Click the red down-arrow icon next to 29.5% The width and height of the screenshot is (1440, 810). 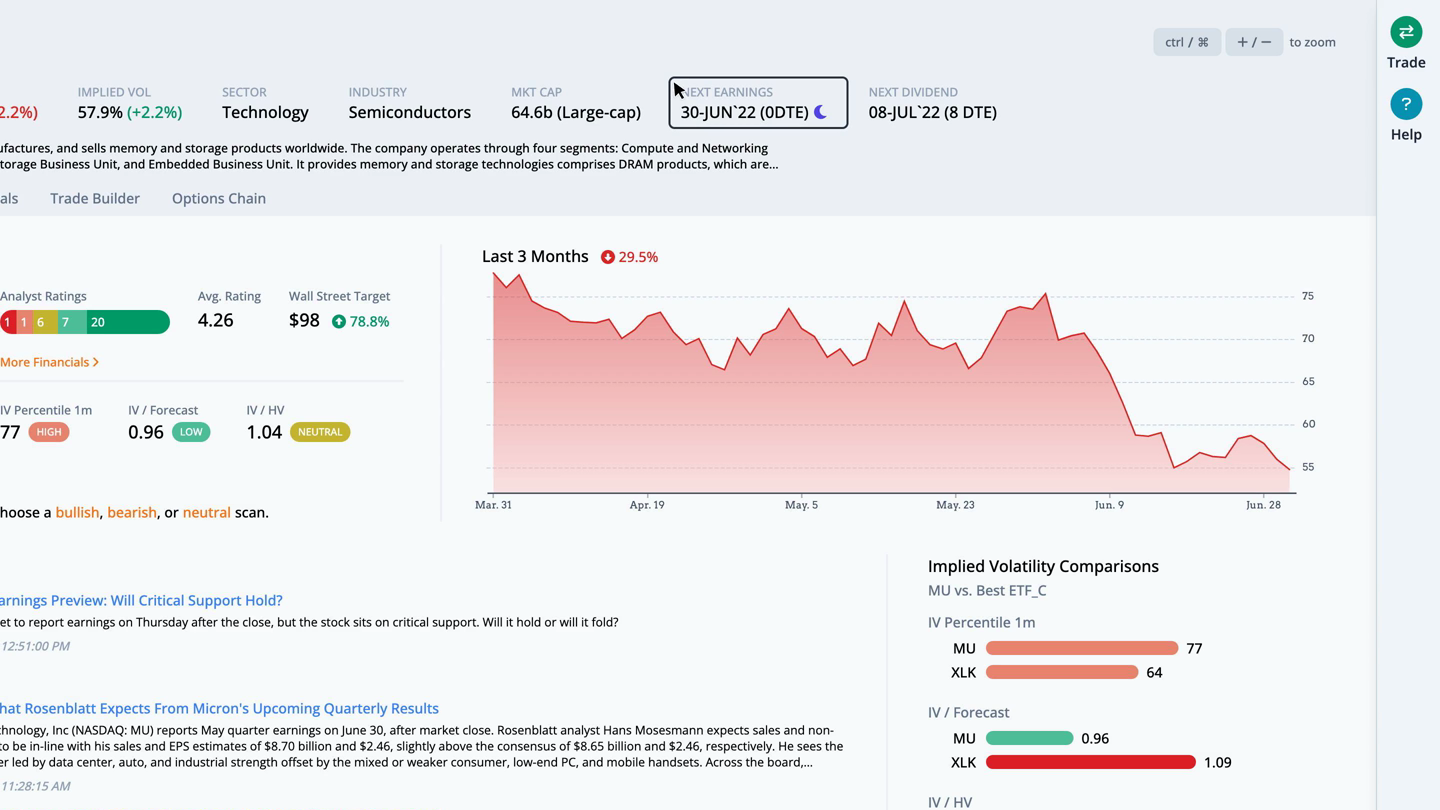(x=607, y=257)
